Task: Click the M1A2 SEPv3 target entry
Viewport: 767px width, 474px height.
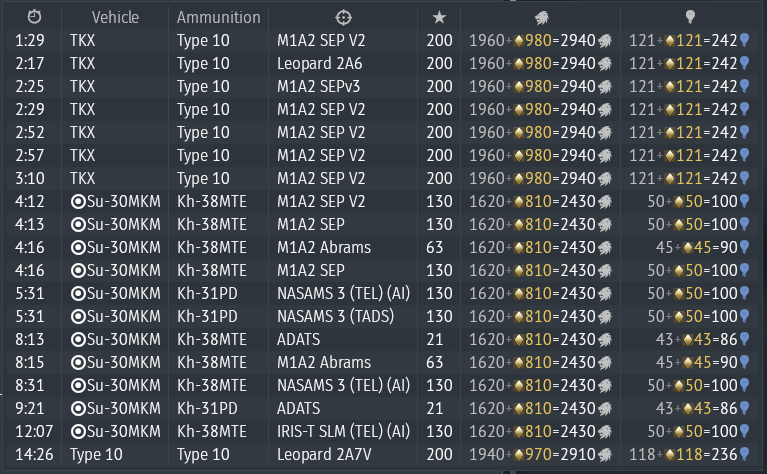Action: [318, 87]
